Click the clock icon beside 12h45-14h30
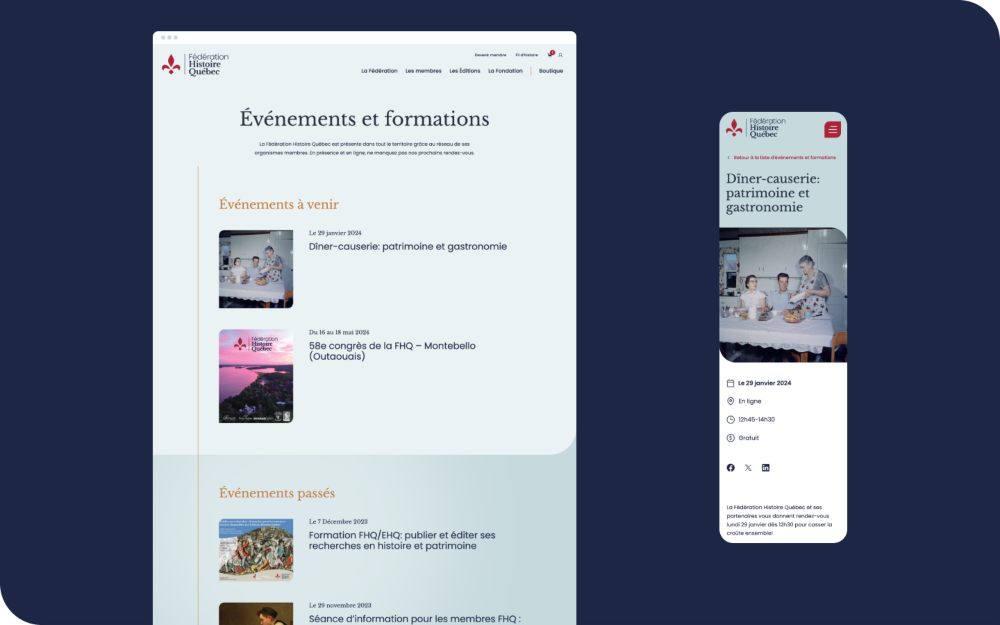1000x625 pixels. (x=730, y=420)
